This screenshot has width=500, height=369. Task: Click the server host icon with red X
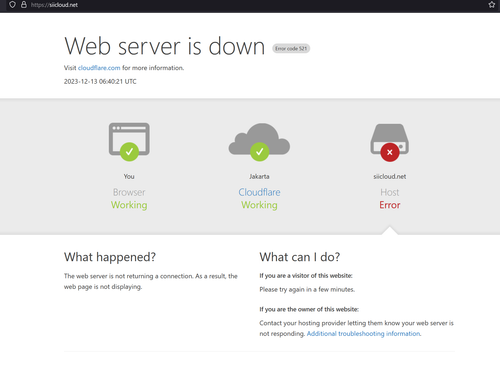pos(390,142)
